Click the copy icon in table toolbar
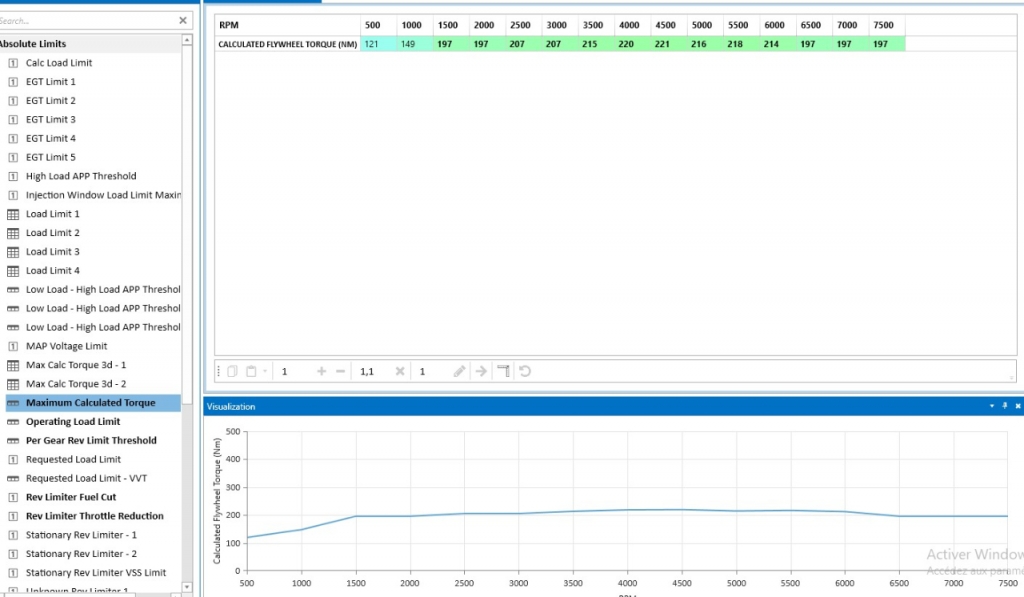This screenshot has width=1024, height=597. pyautogui.click(x=232, y=371)
